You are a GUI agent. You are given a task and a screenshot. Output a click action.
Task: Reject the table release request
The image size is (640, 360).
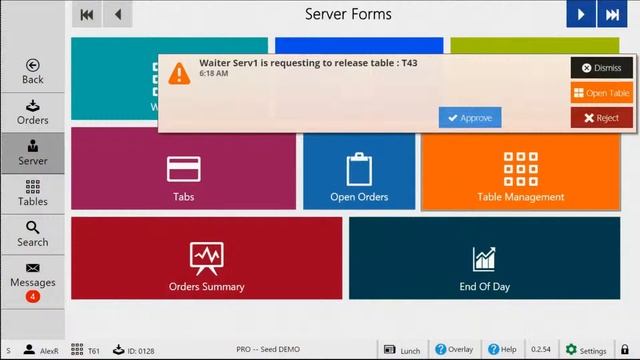click(602, 118)
